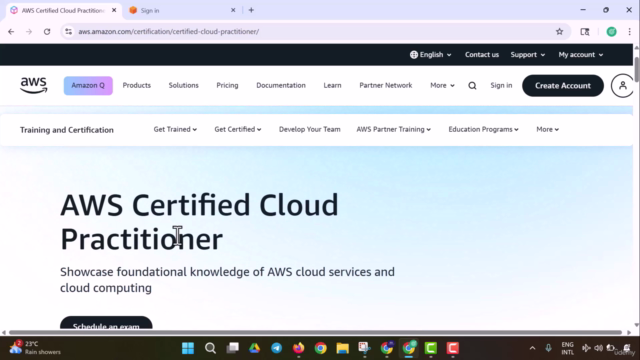The width and height of the screenshot is (640, 360).
Task: Open Snipping Tool from the taskbar
Action: tap(364, 348)
